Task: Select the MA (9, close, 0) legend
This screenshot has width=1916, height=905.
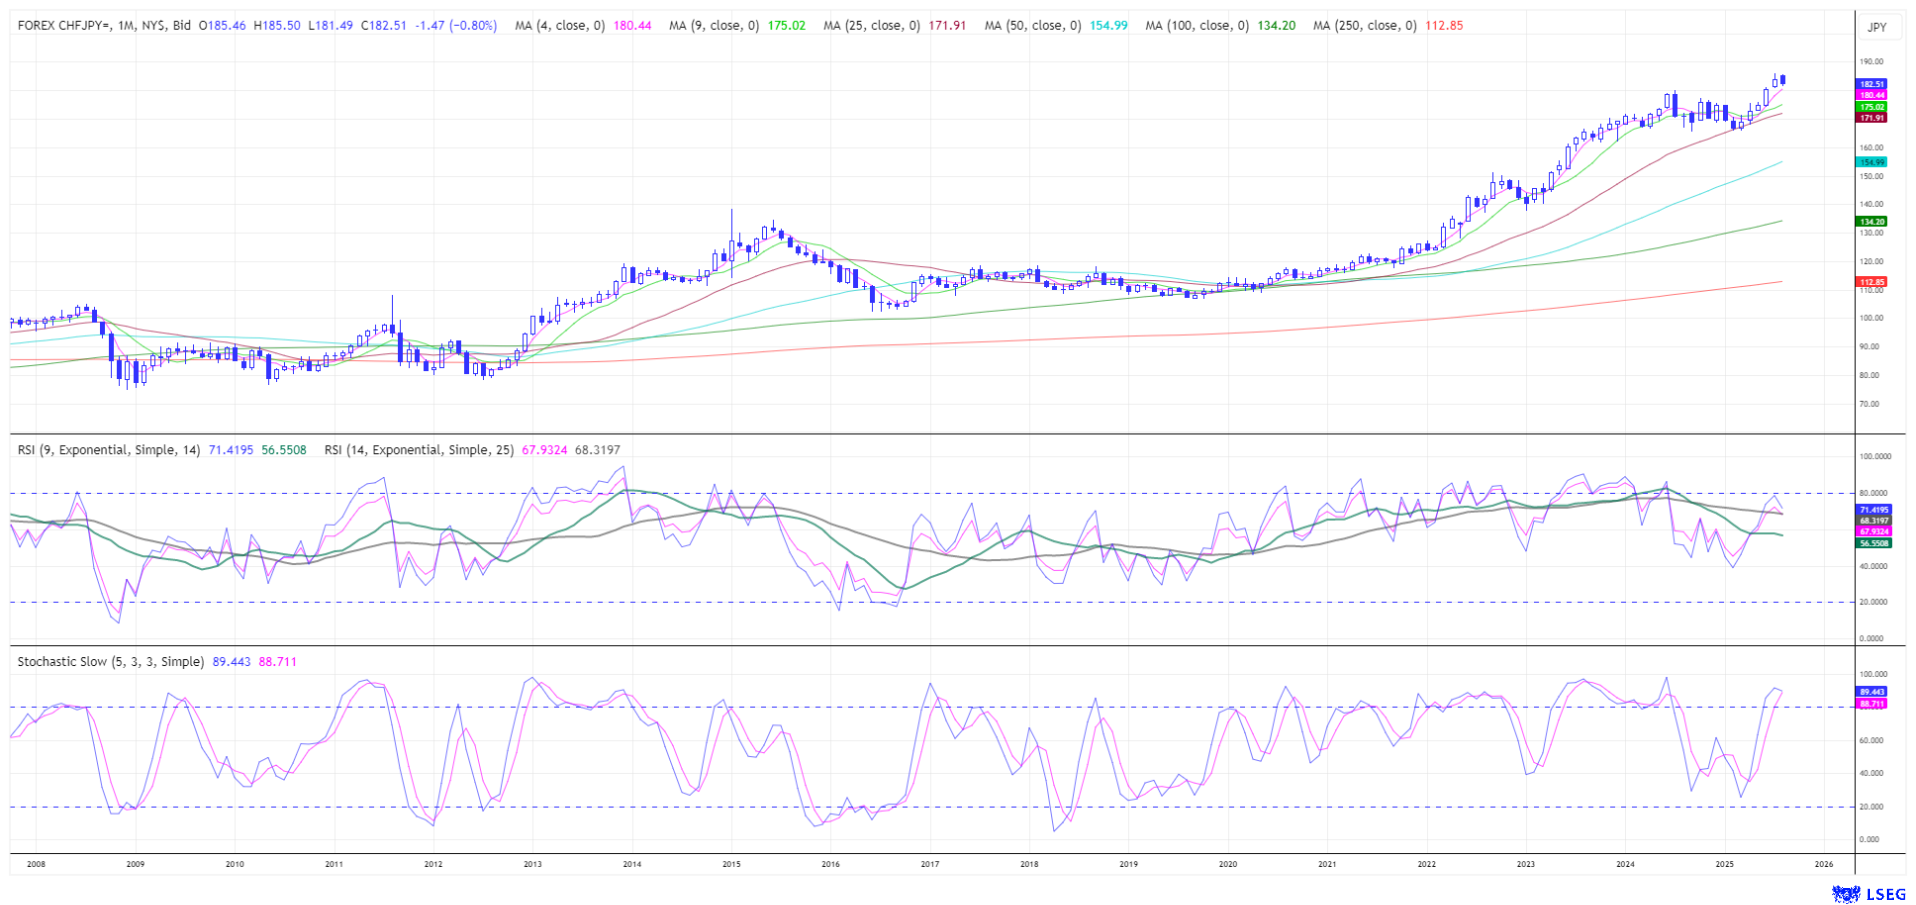Action: (714, 26)
